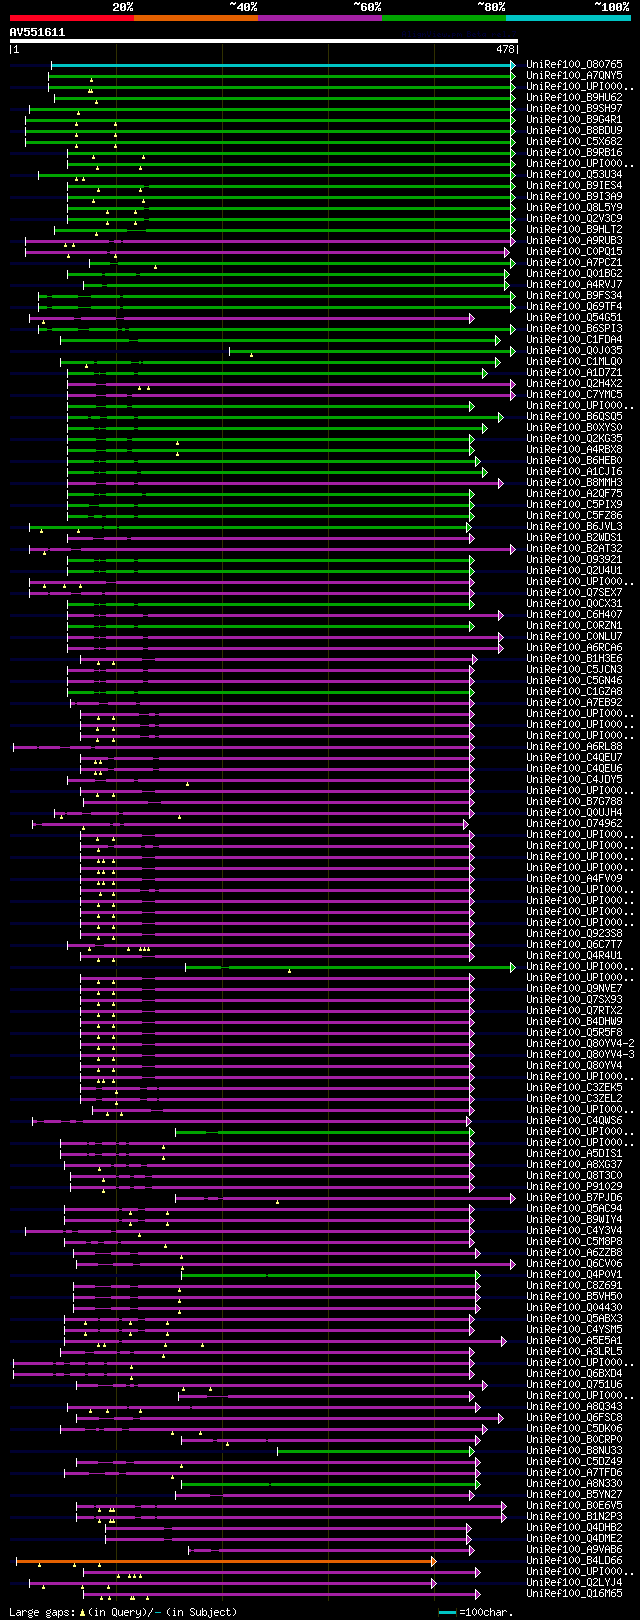Click the UniRef100_B8NU33 entry label
640x1620 pixels.
click(574, 1450)
